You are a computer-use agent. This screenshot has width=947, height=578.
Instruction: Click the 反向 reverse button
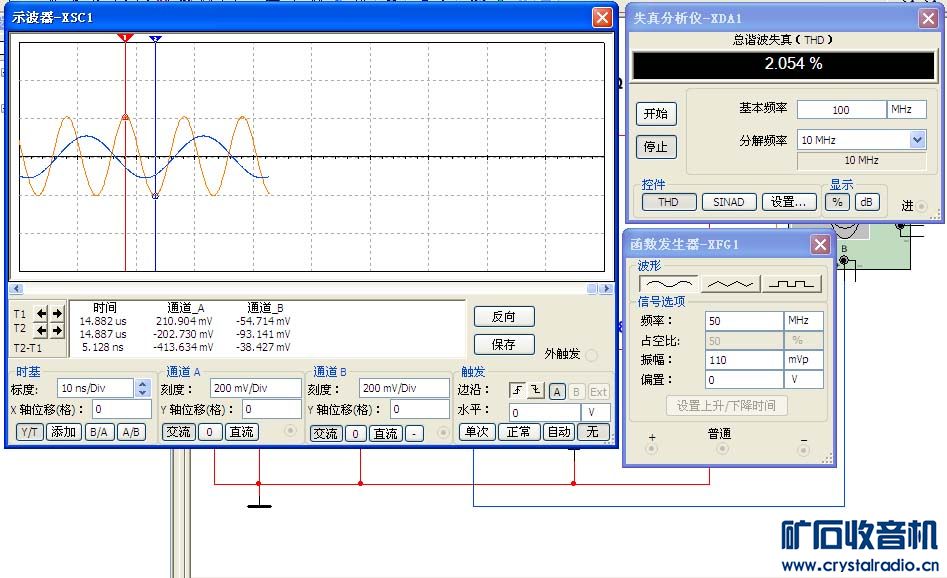point(504,316)
